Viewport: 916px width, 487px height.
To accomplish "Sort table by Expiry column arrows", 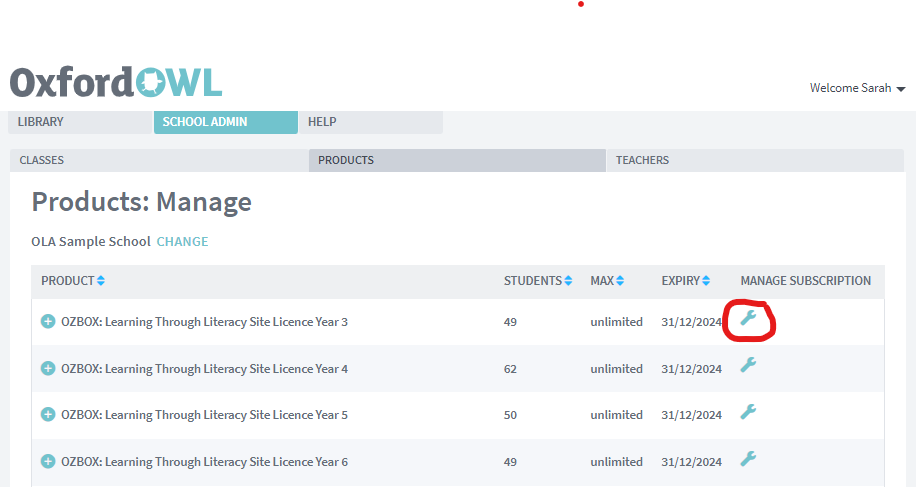I will click(x=706, y=281).
